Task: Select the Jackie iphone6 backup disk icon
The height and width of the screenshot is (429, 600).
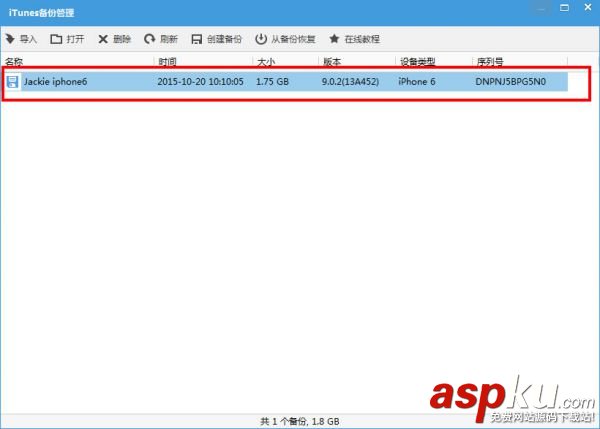Action: [12, 82]
